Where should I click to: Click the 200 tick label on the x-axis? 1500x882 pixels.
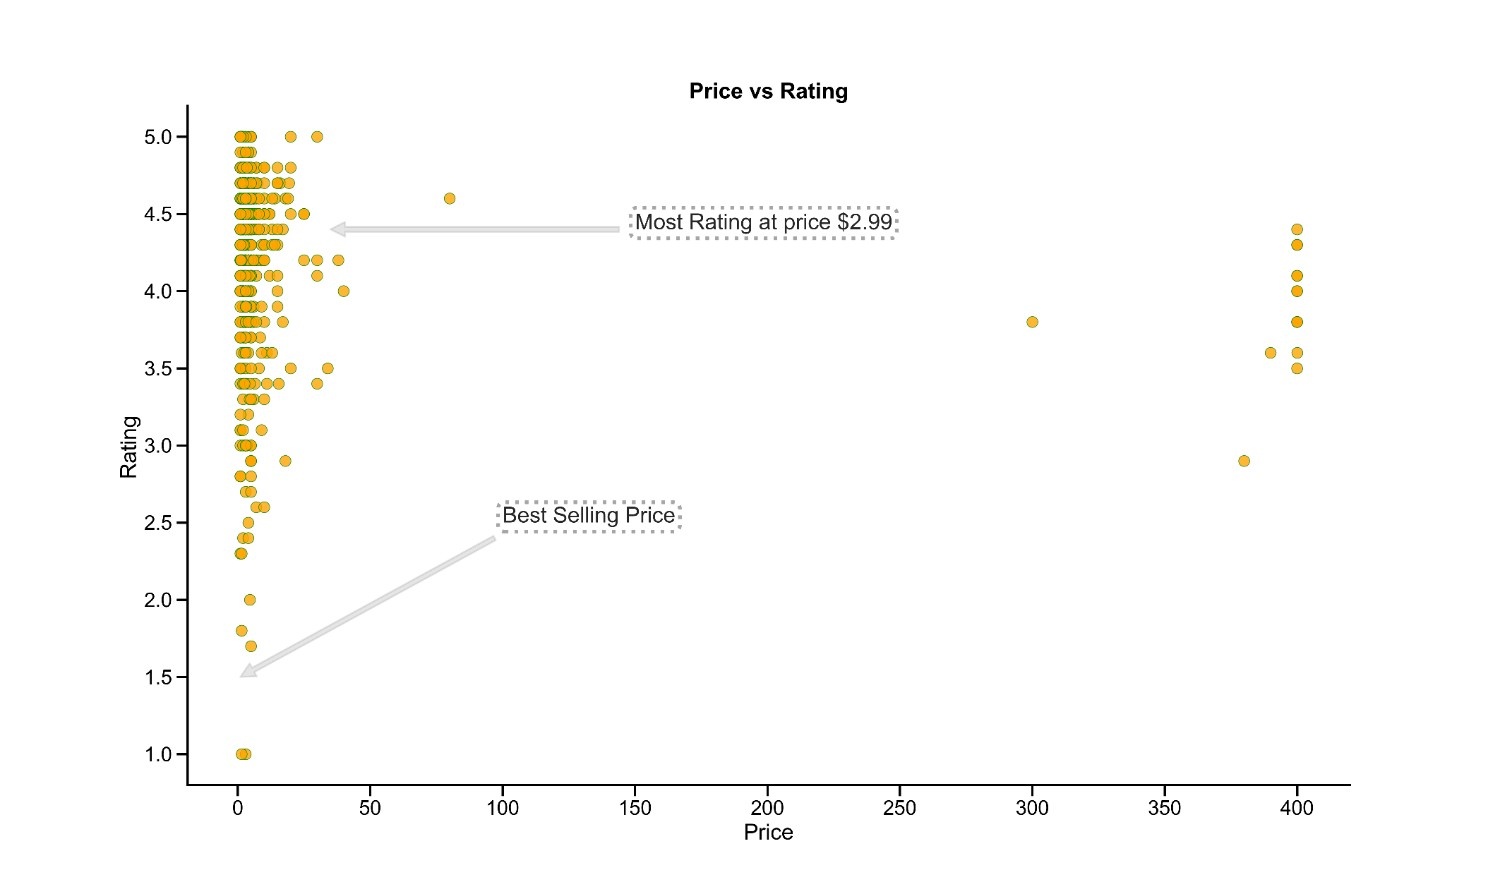(x=767, y=808)
